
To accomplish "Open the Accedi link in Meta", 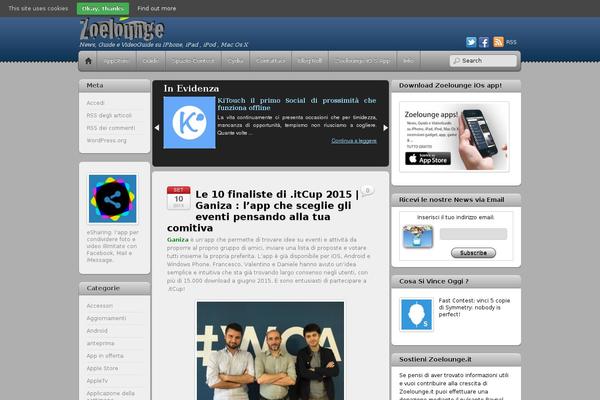I will (x=95, y=103).
